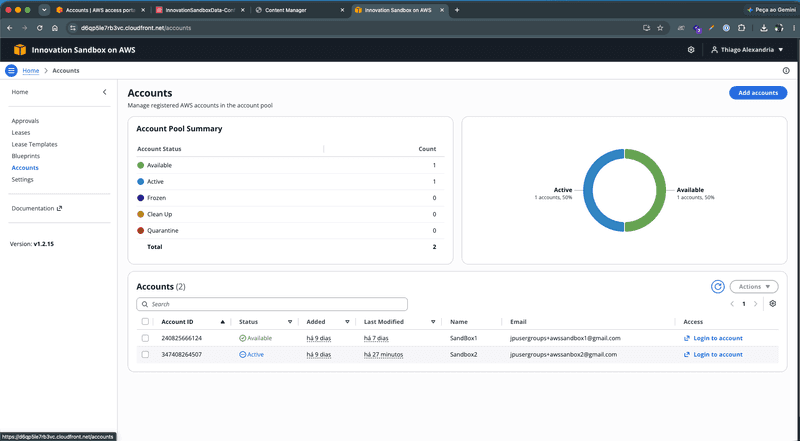Click the Home breadcrumb link
The image size is (800, 441).
click(31, 70)
